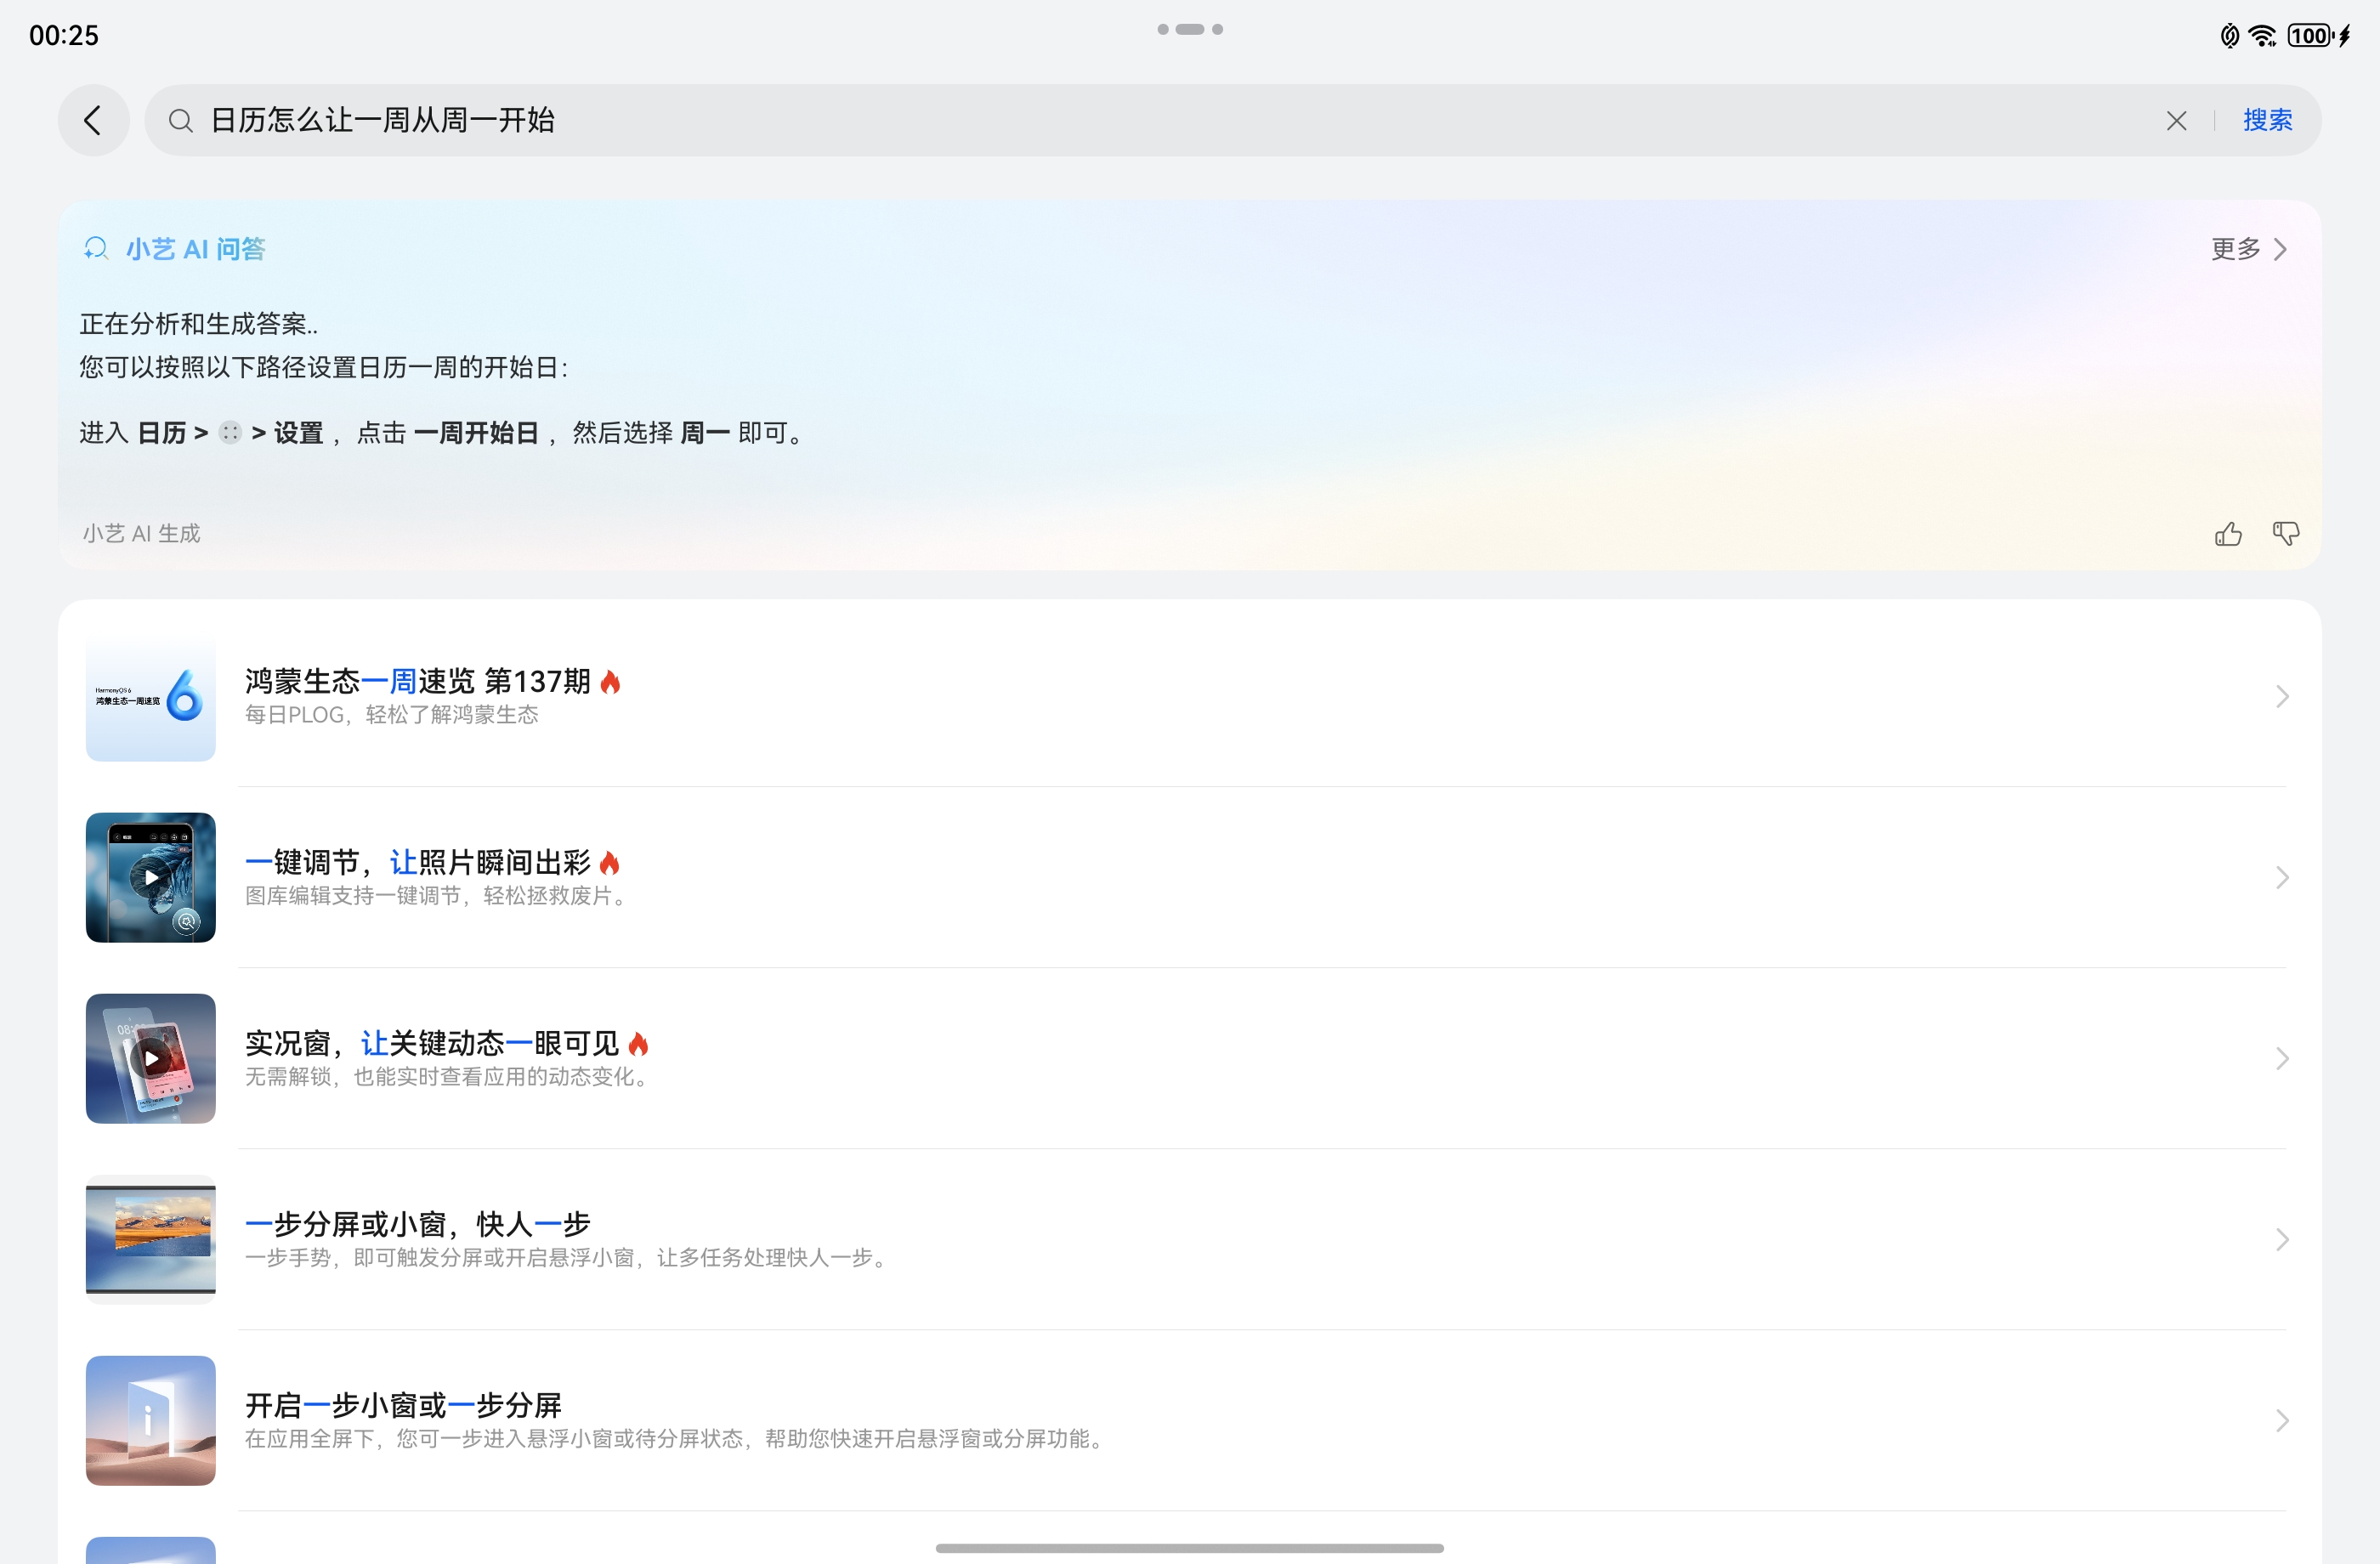
Task: Expand chevron for 开启一步小窗或一步分屏 result
Action: [x=2281, y=1420]
